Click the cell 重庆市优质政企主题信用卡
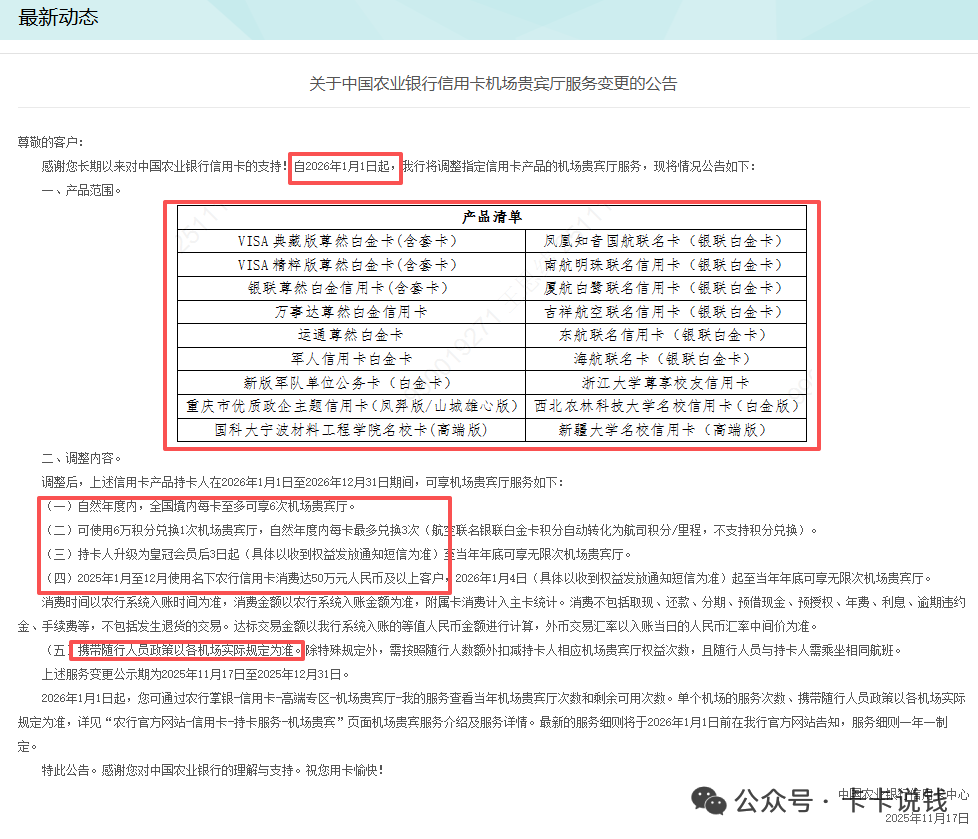Viewport: 978px width, 839px height. click(352, 406)
